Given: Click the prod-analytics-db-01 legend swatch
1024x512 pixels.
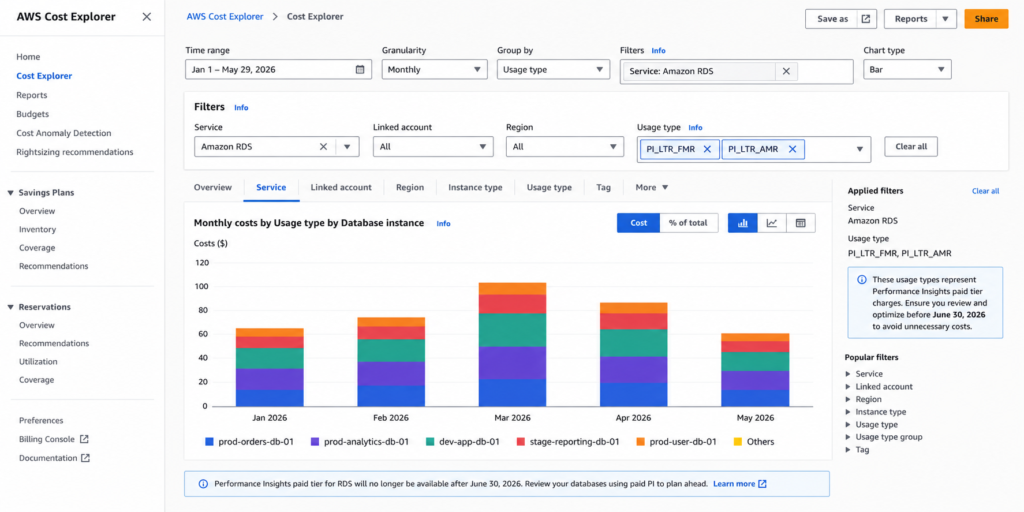Looking at the screenshot, I should click(x=315, y=442).
